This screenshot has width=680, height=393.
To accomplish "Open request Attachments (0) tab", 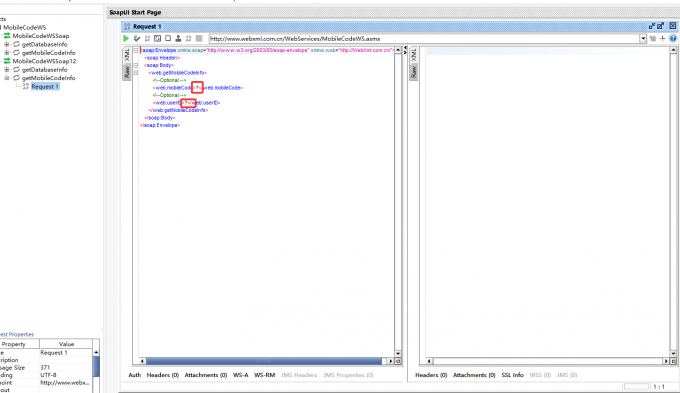I will pos(206,375).
